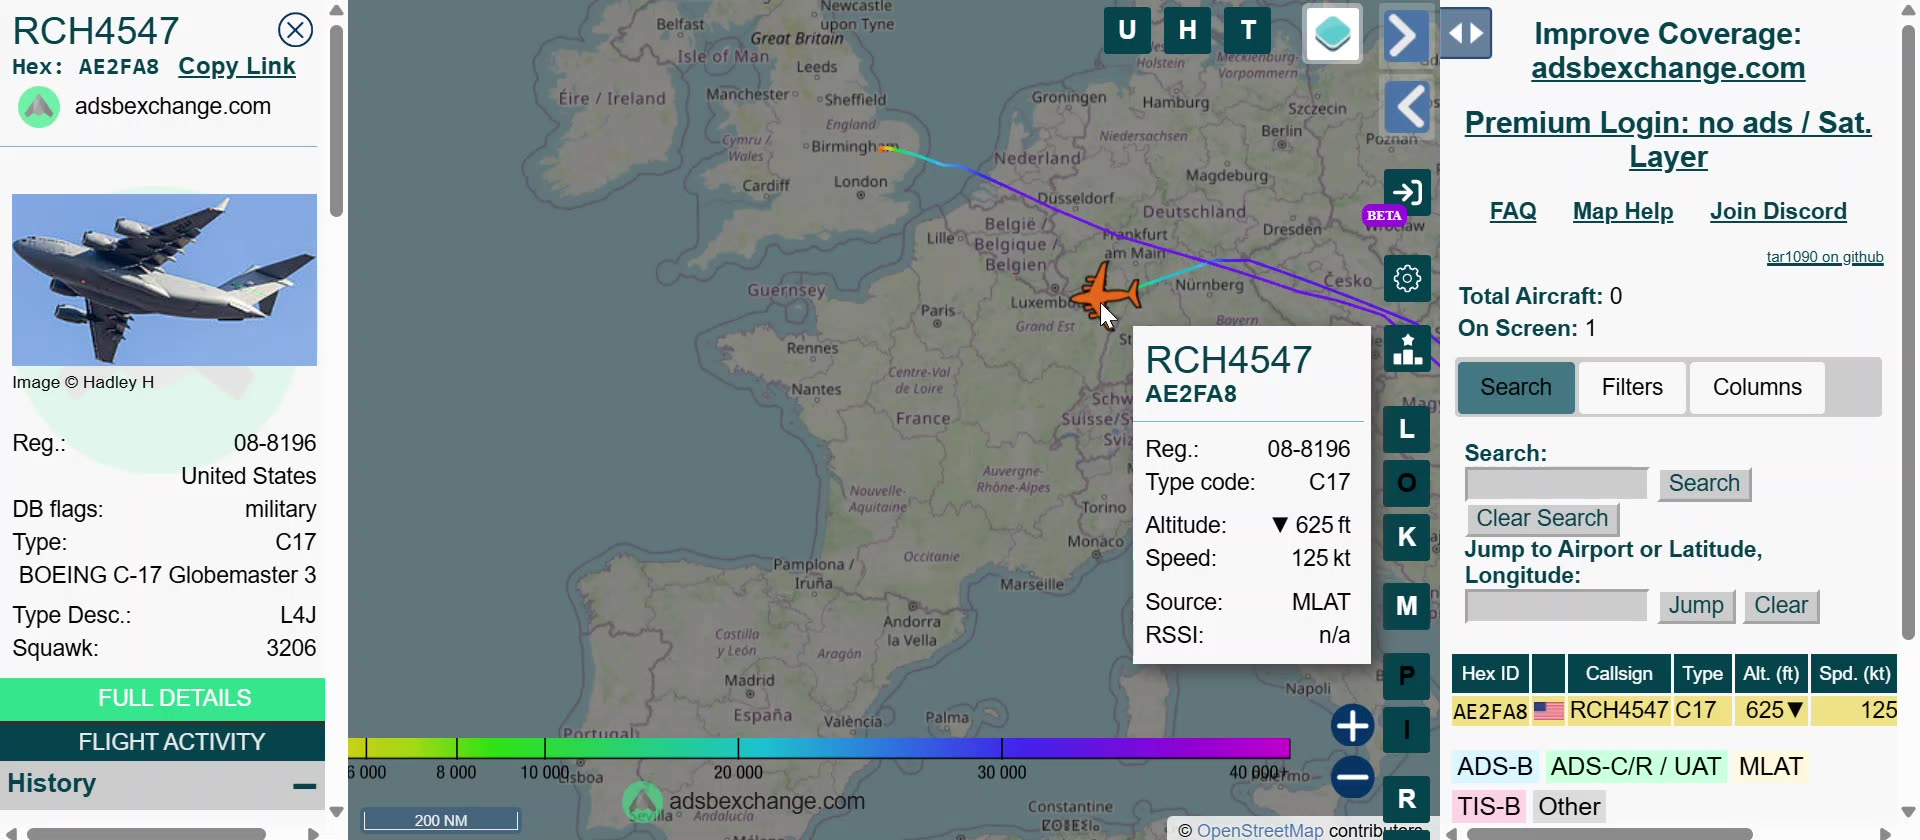Click the login arrow BETA icon
Image resolution: width=1920 pixels, height=840 pixels.
[1407, 192]
